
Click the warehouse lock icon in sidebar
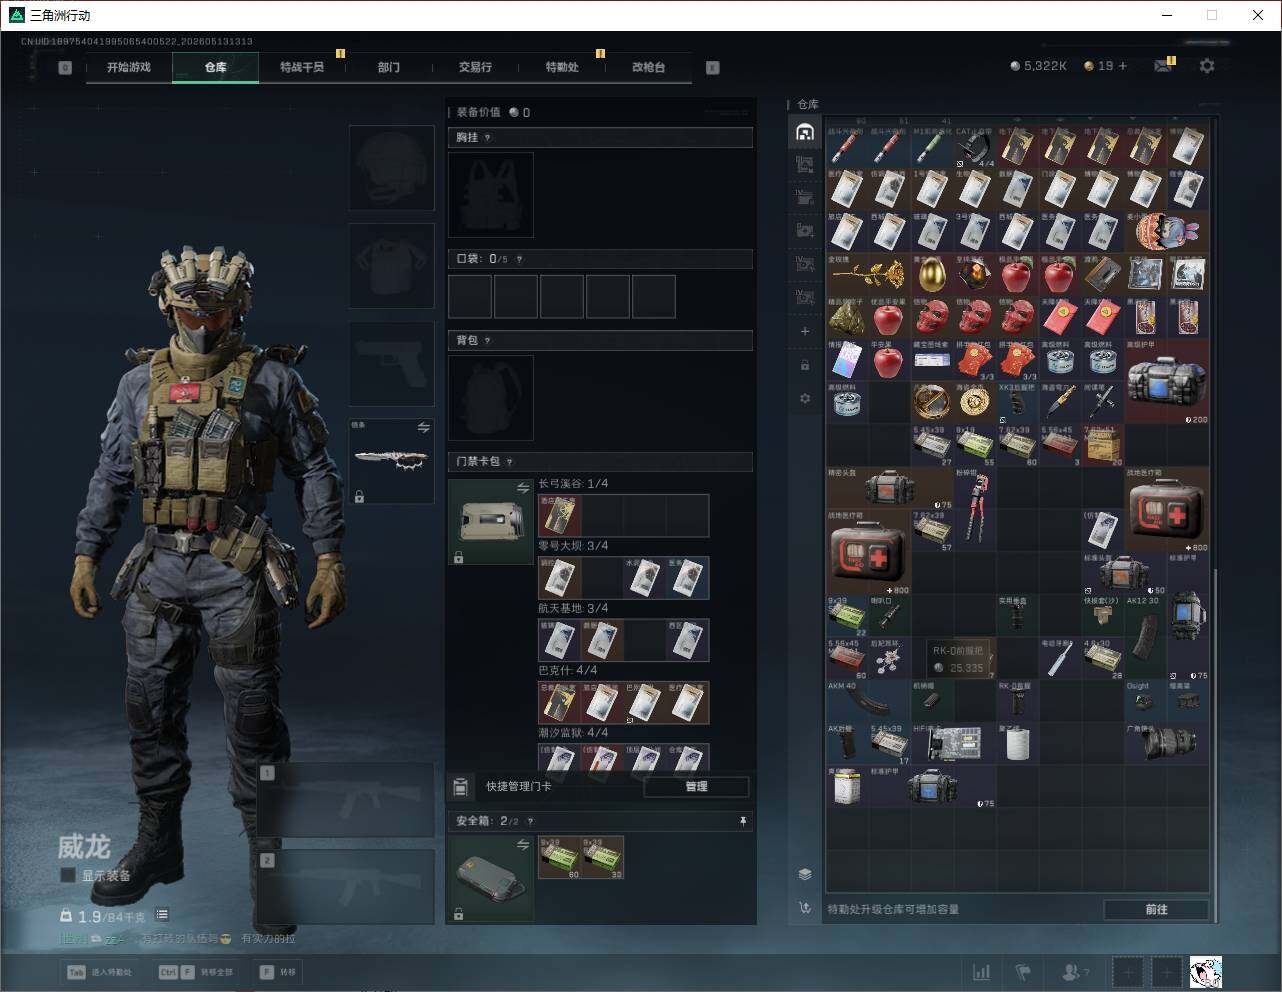point(805,365)
